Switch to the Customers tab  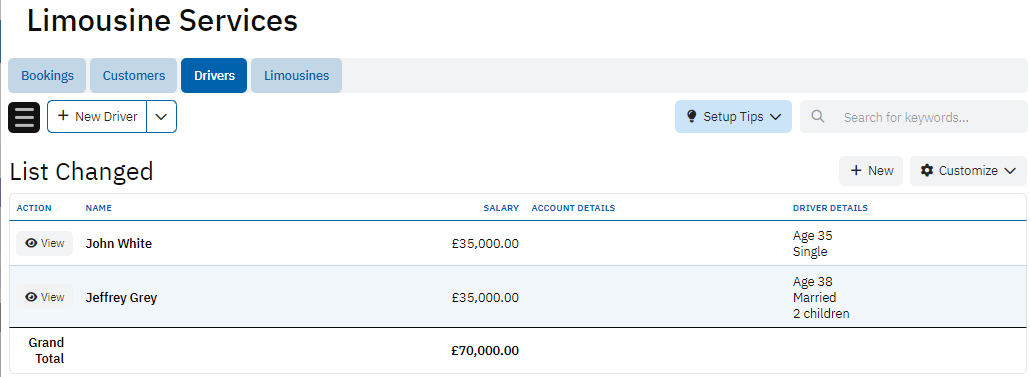[133, 76]
